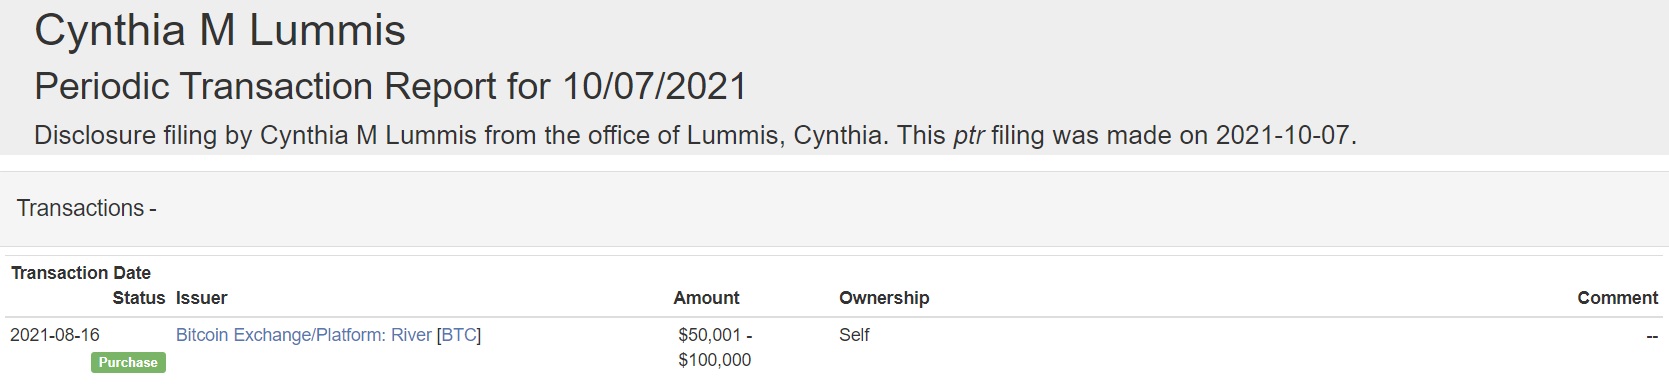The height and width of the screenshot is (386, 1669).
Task: Click the Self ownership value
Action: coord(854,335)
